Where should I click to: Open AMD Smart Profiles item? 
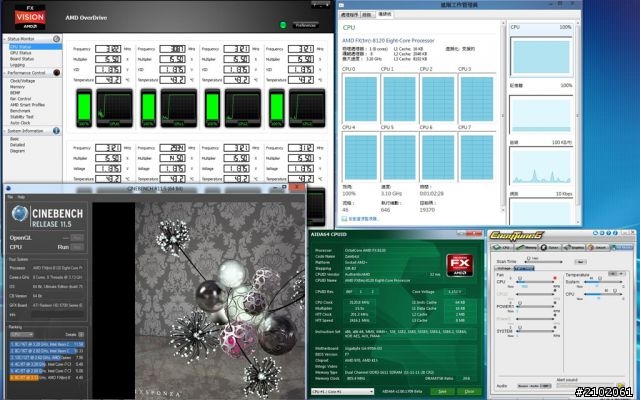(x=27, y=105)
